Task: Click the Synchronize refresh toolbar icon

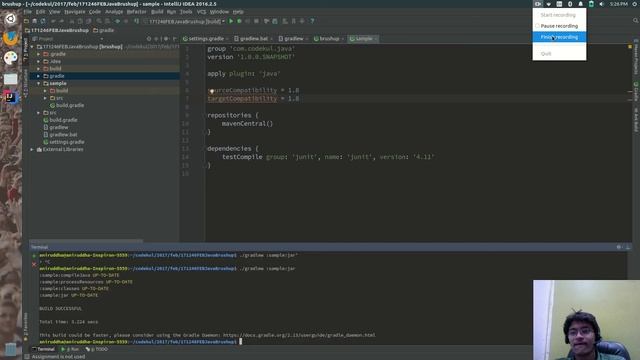Action: (43, 21)
